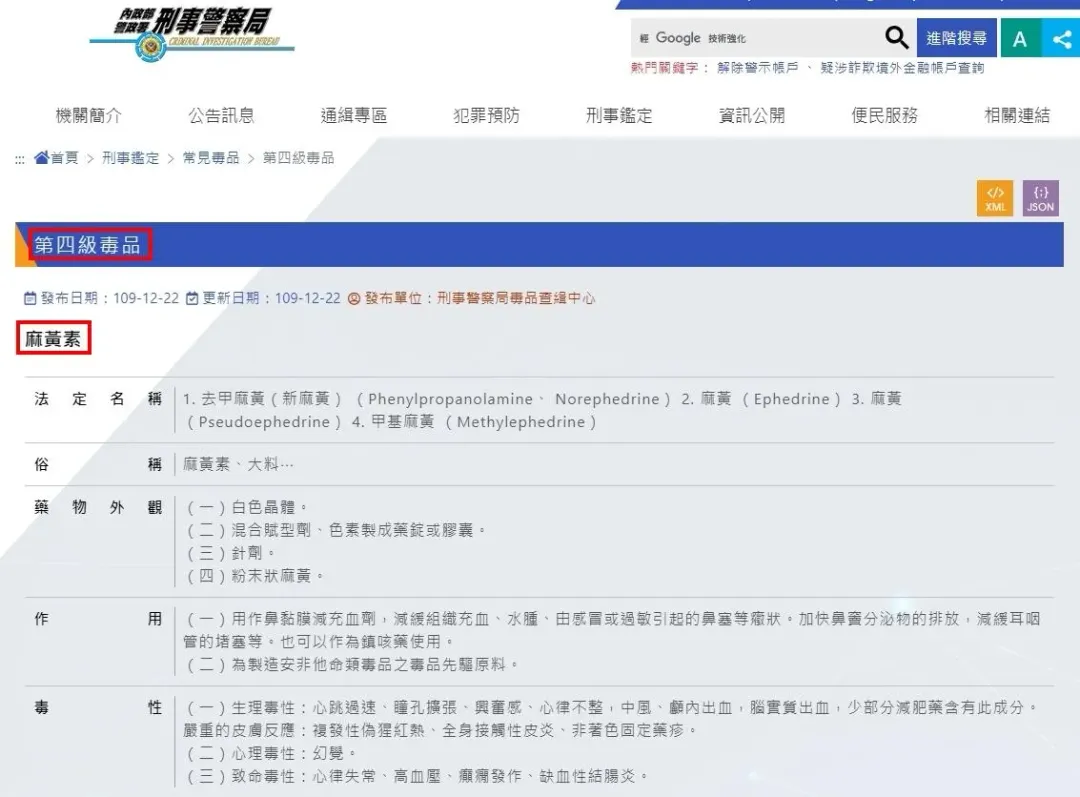Click the search magnifier icon
This screenshot has height=797, width=1080.
tap(896, 37)
